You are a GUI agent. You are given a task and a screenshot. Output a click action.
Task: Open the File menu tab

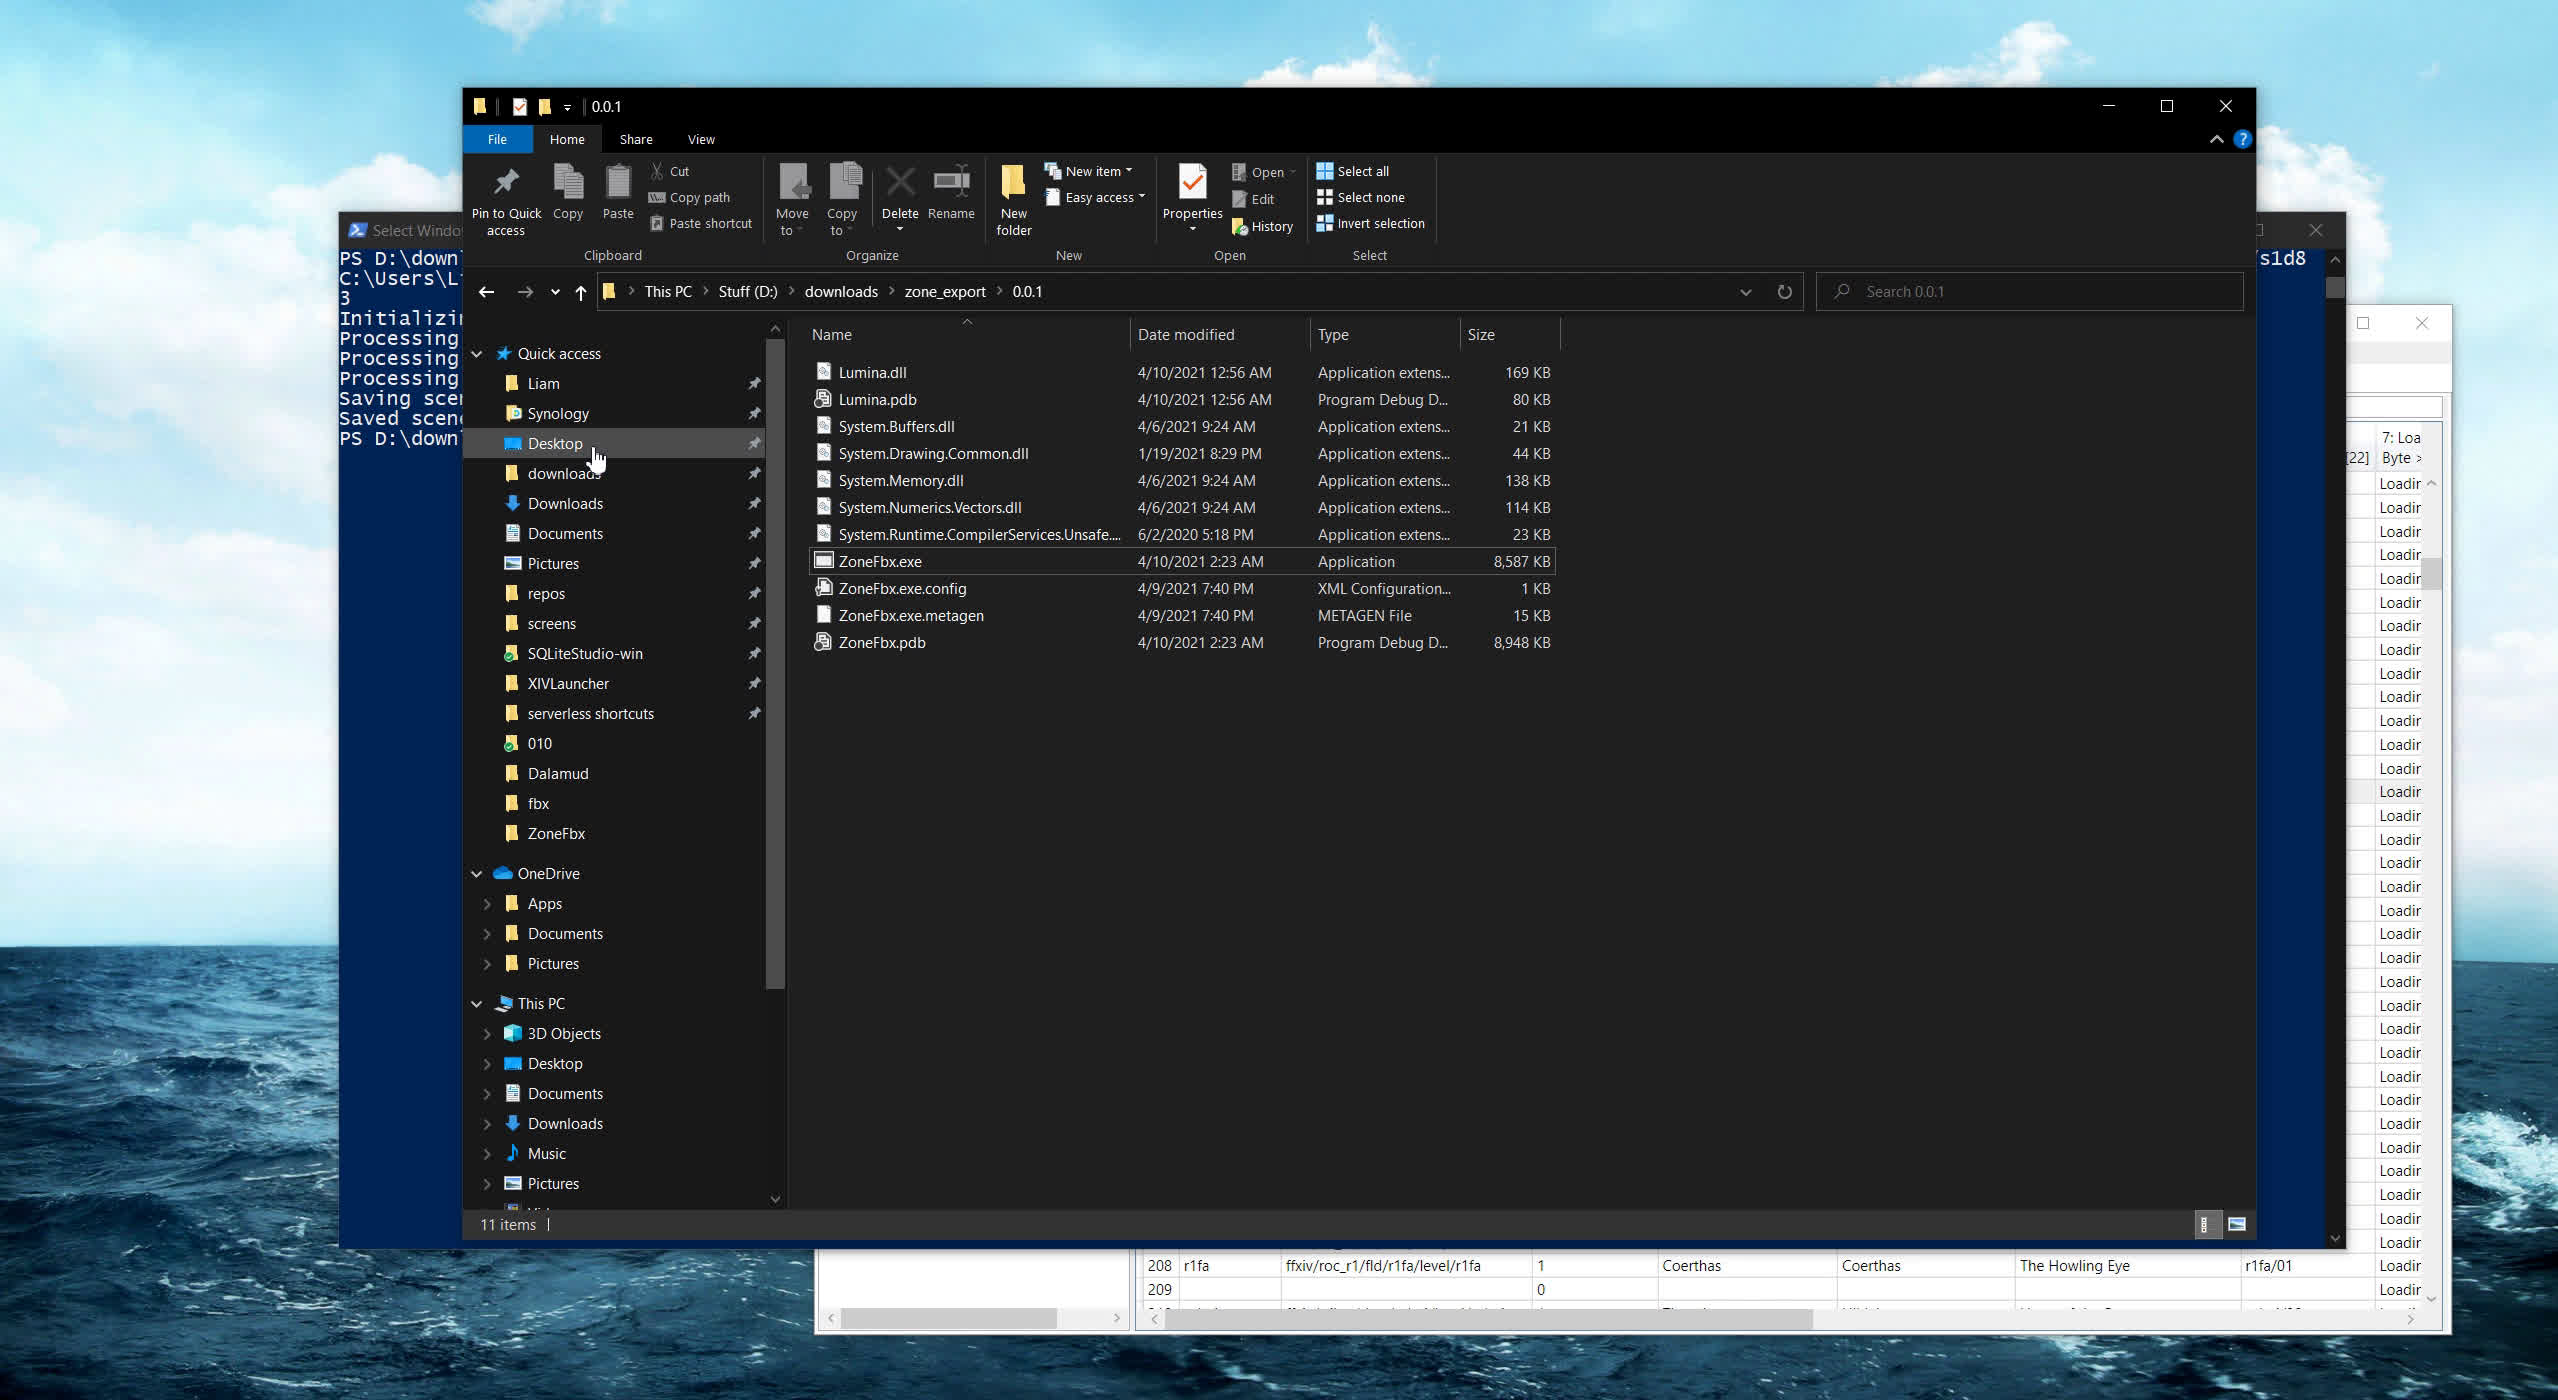(497, 140)
